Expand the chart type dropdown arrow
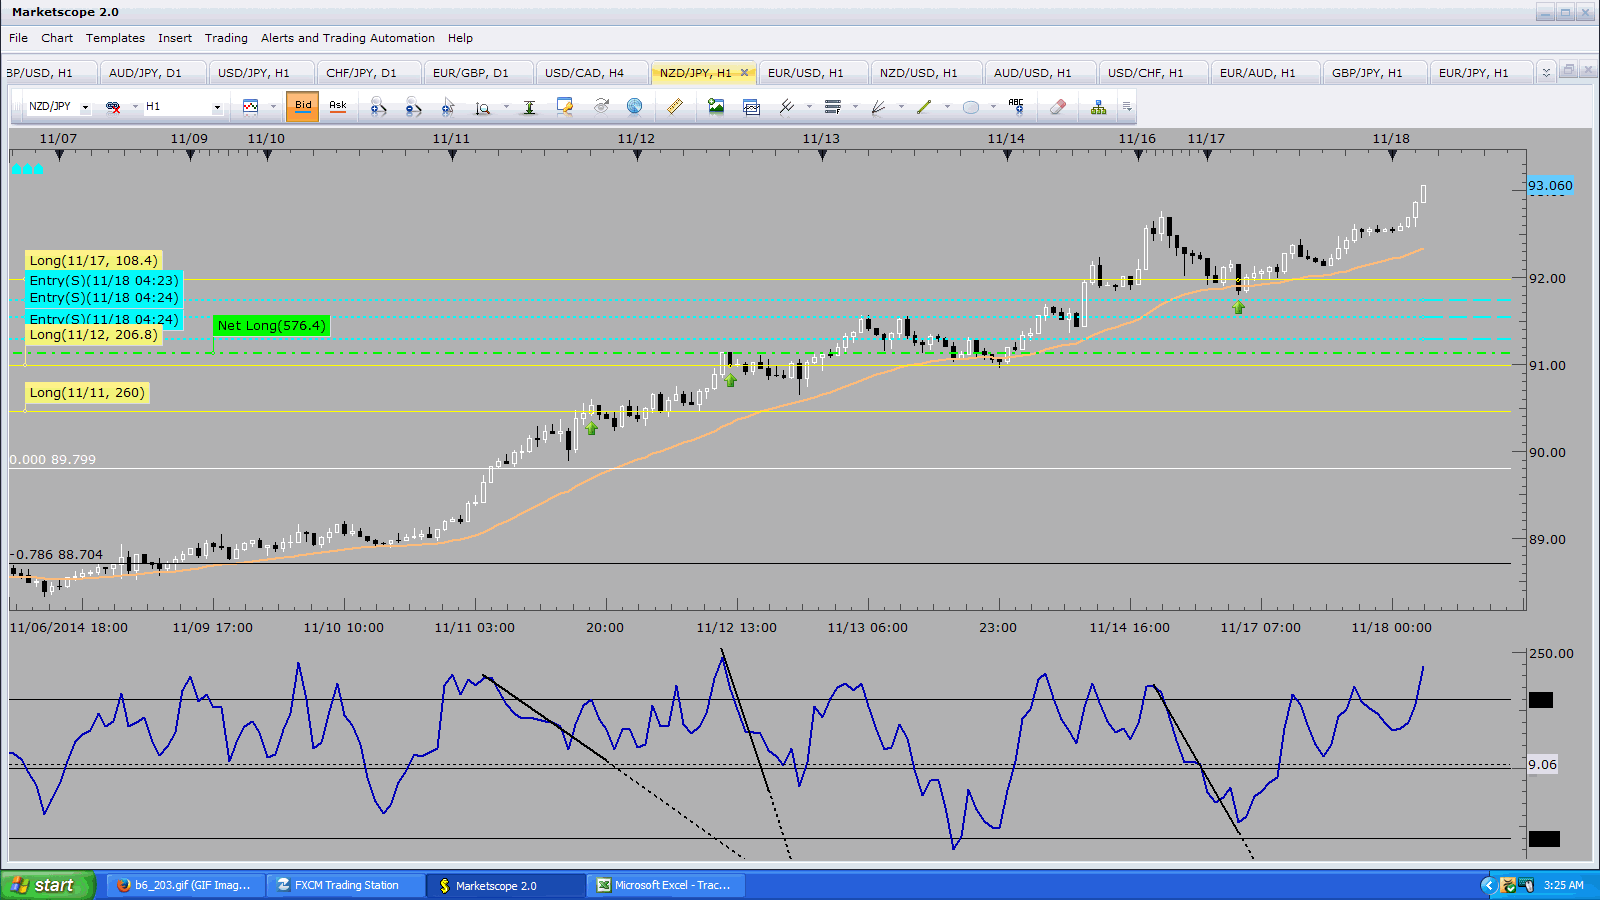 click(272, 107)
